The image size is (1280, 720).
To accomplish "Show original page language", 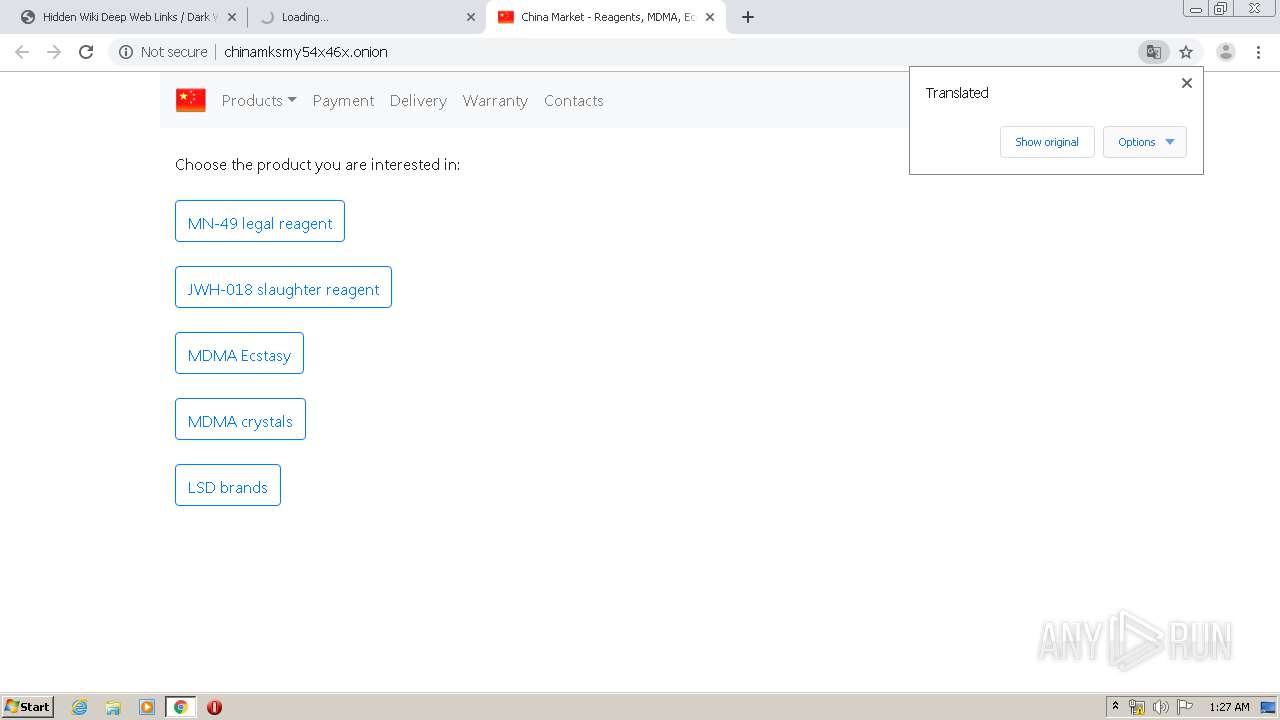I will pyautogui.click(x=1047, y=142).
